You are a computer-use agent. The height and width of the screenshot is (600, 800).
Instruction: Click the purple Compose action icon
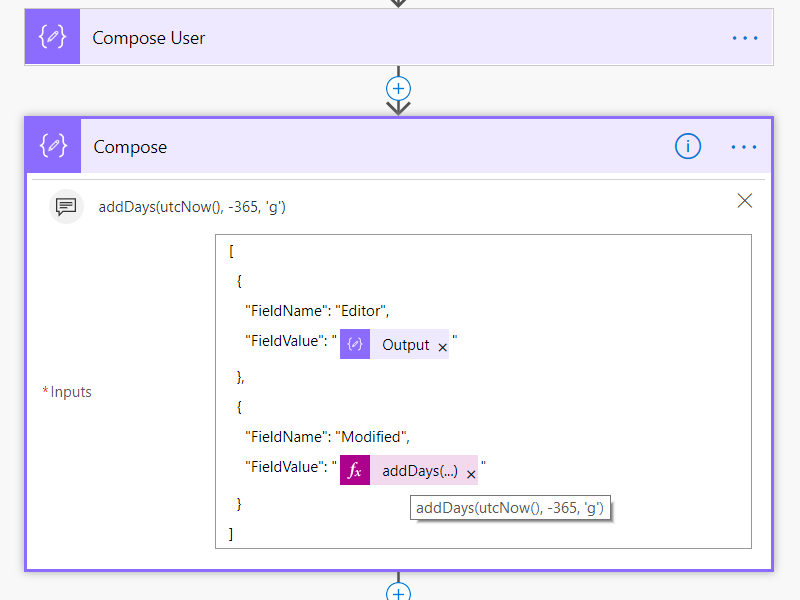(53, 147)
